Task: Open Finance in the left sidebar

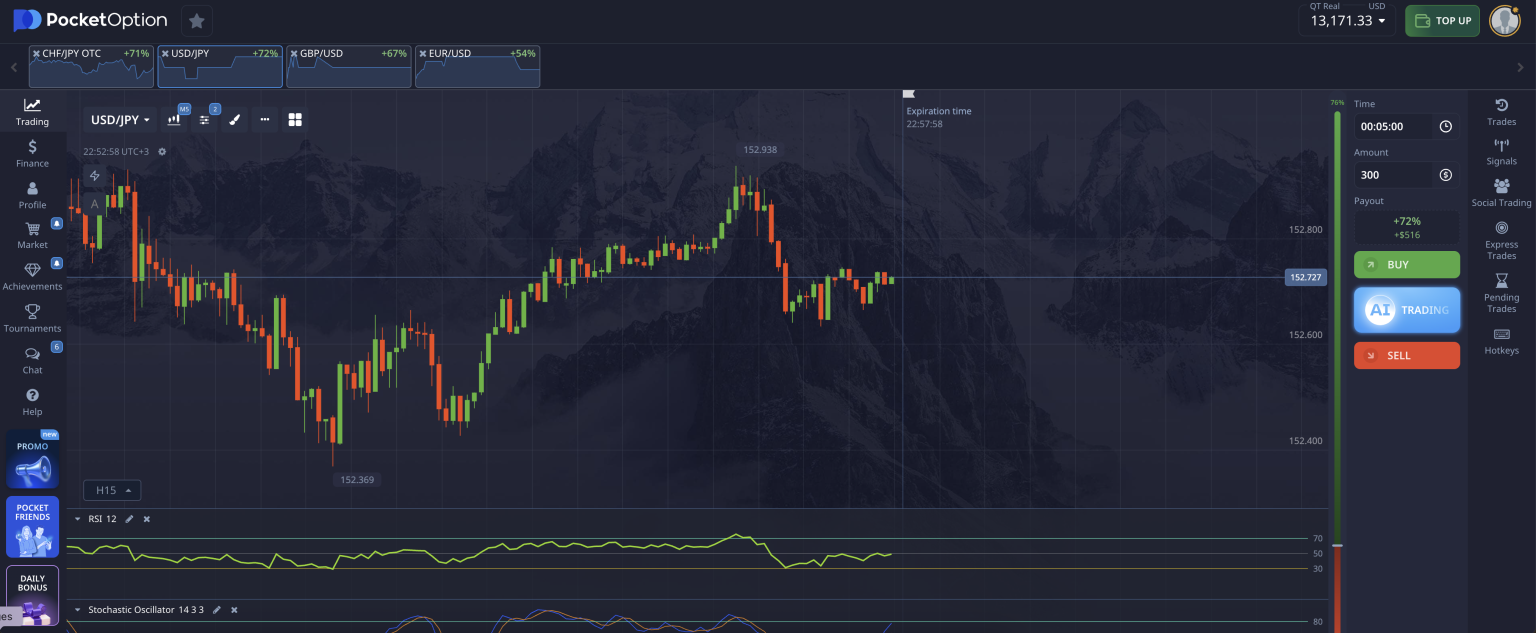Action: pos(32,153)
